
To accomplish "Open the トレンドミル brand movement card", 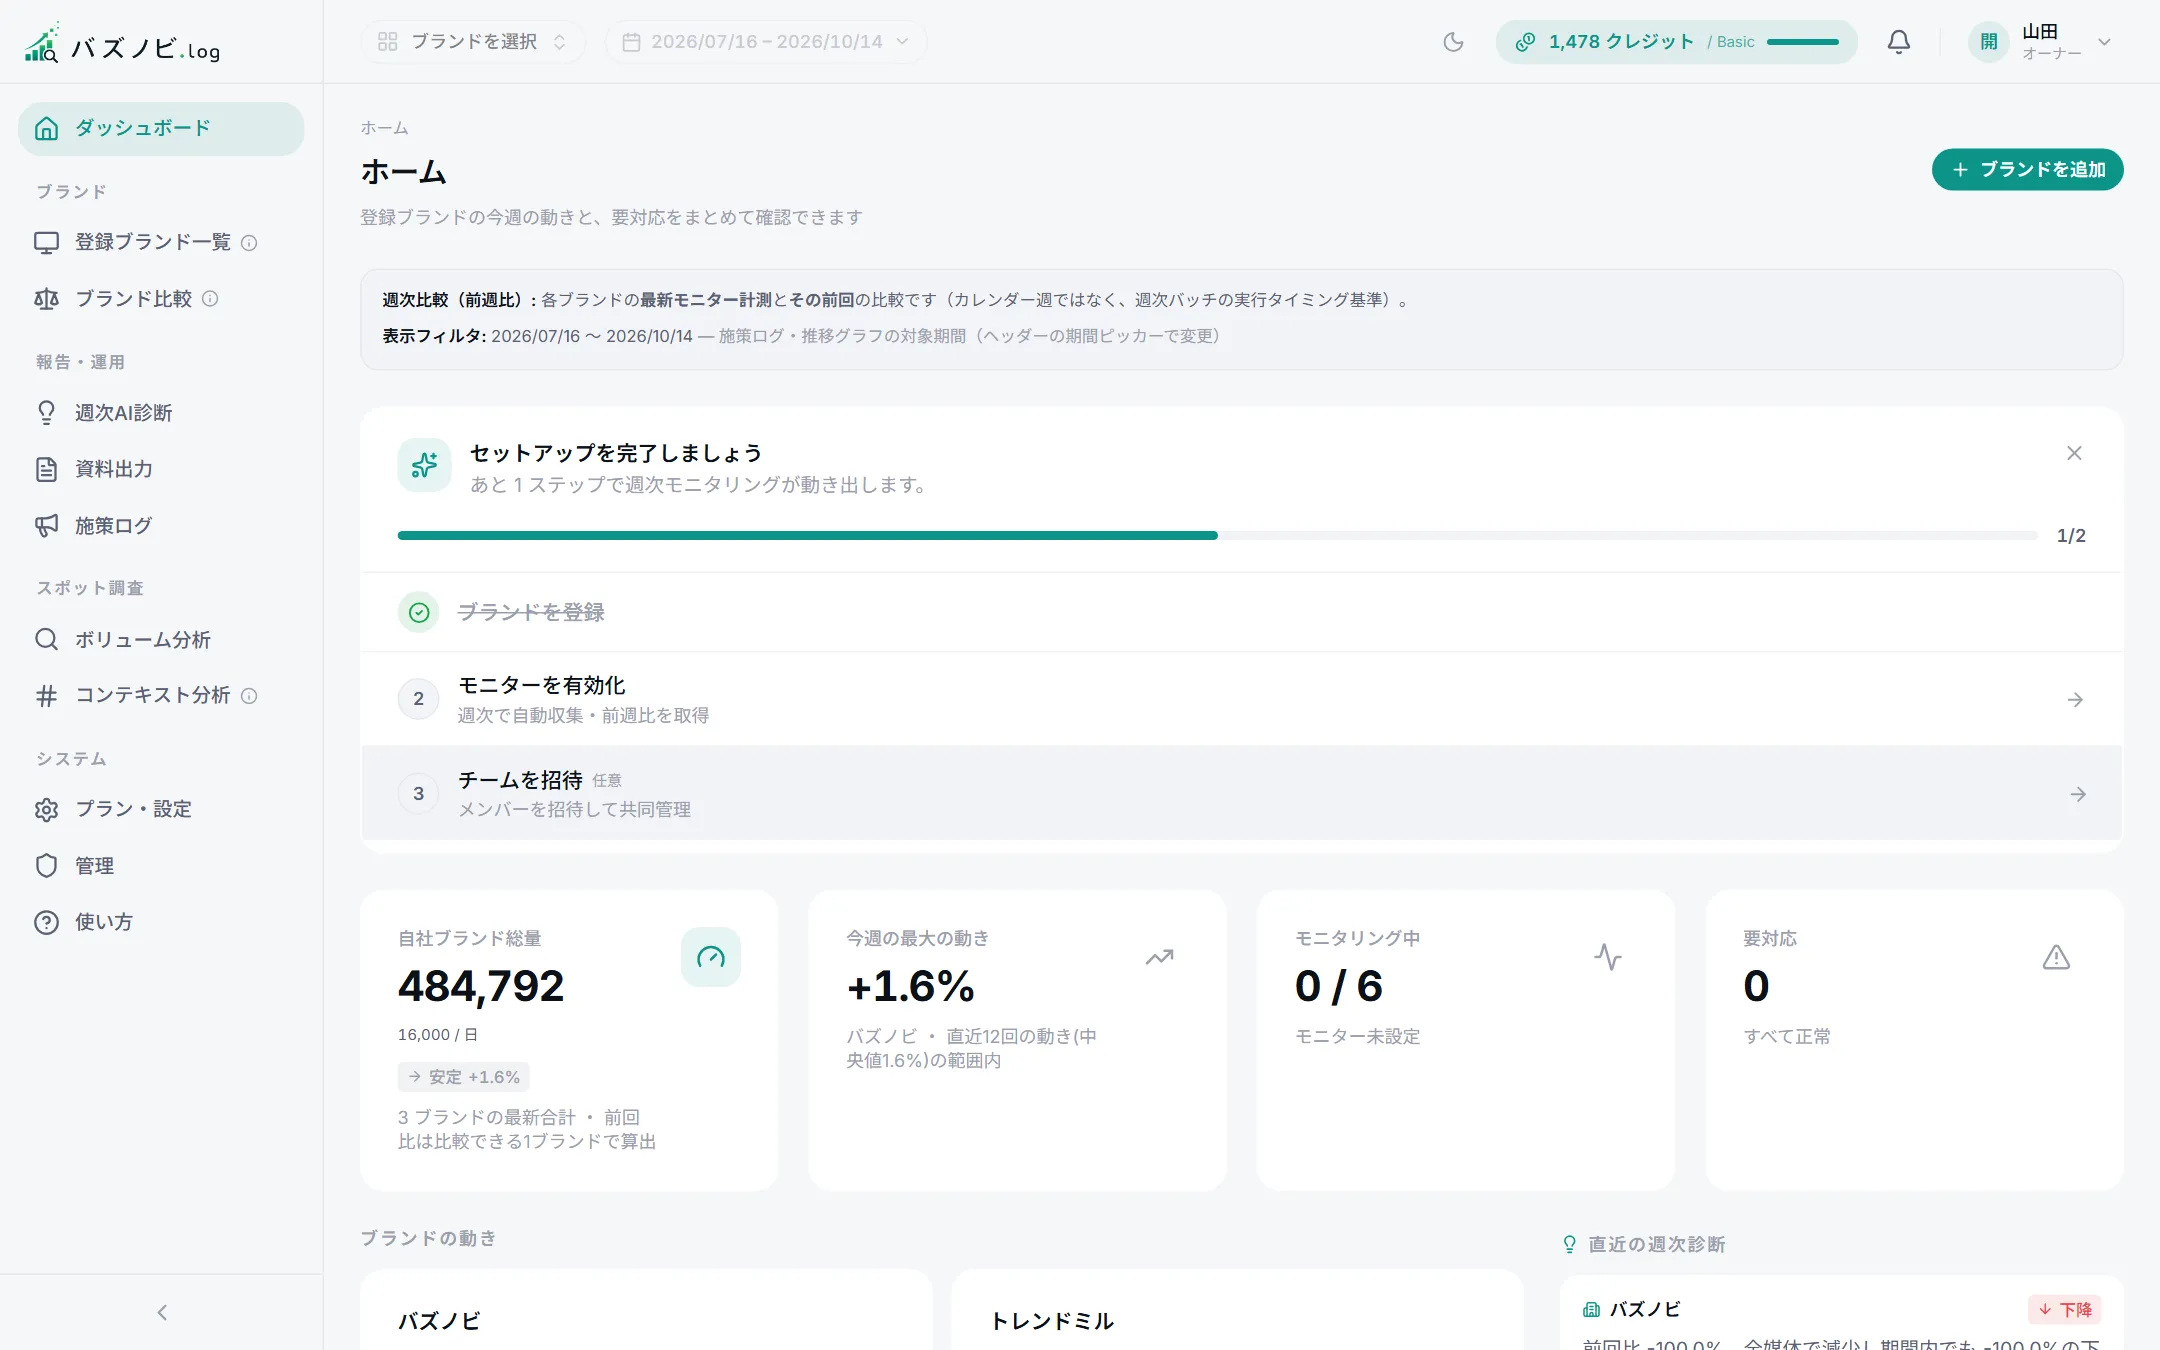I will [1237, 1311].
